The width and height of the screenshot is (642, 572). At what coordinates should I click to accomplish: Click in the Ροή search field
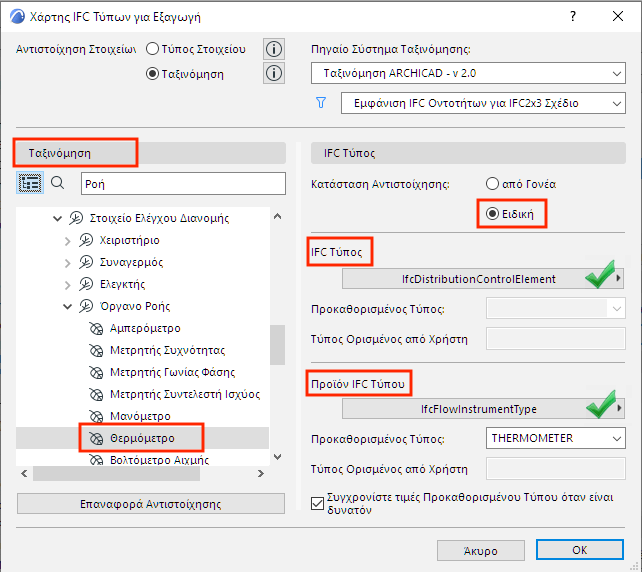coord(183,183)
